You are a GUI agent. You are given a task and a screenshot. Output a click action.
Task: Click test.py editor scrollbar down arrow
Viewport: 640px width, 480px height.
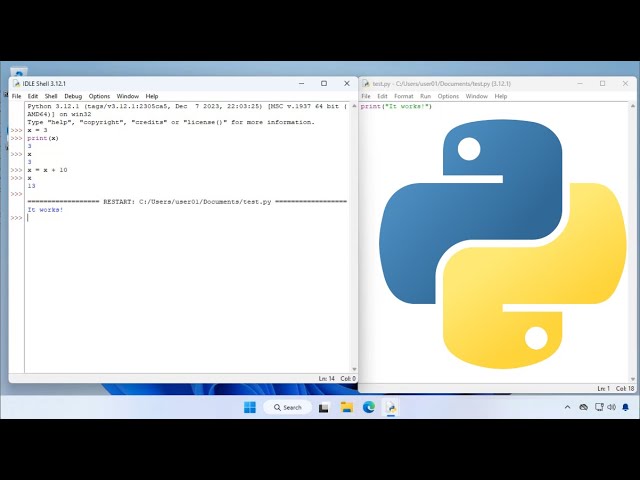(x=633, y=379)
